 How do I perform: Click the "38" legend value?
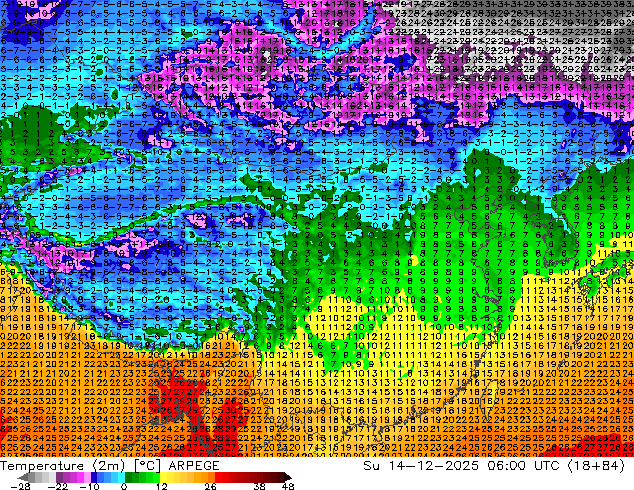(259, 486)
